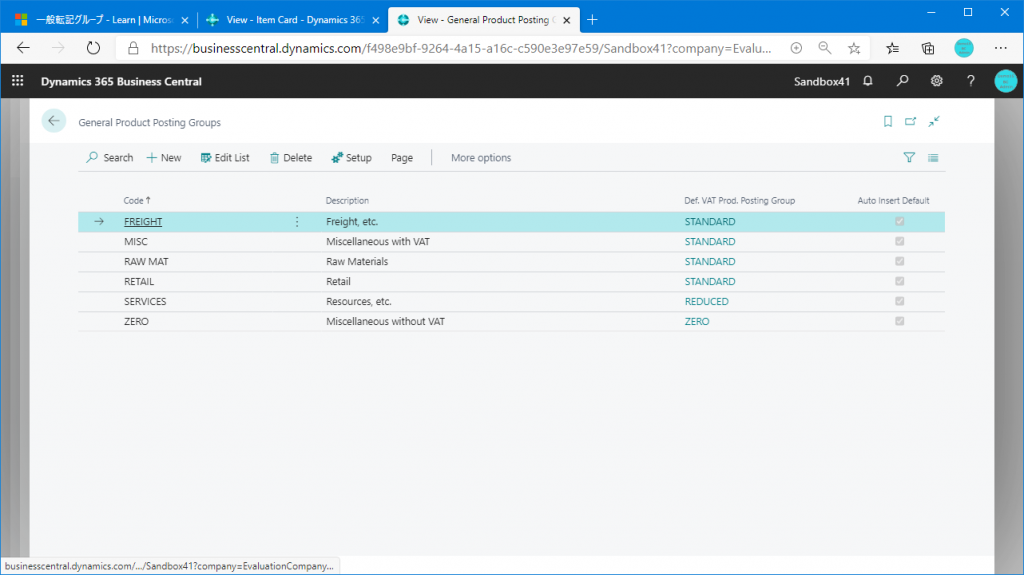Select the RAW MAT code cell
1024x575 pixels.
coord(146,261)
